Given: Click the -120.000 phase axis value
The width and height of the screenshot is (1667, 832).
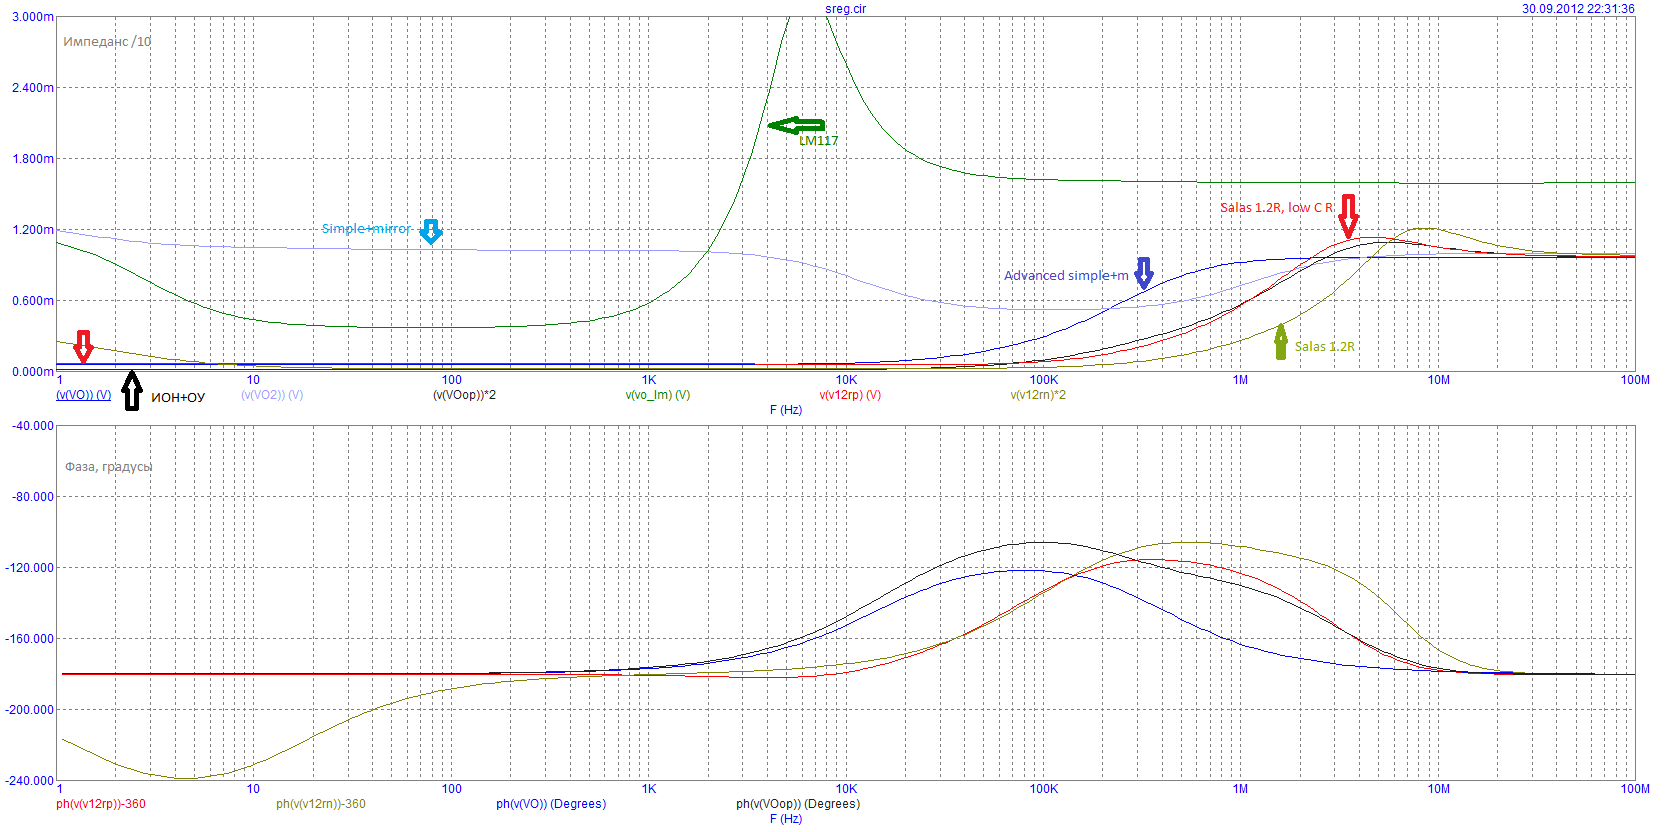Looking at the screenshot, I should [x=31, y=568].
